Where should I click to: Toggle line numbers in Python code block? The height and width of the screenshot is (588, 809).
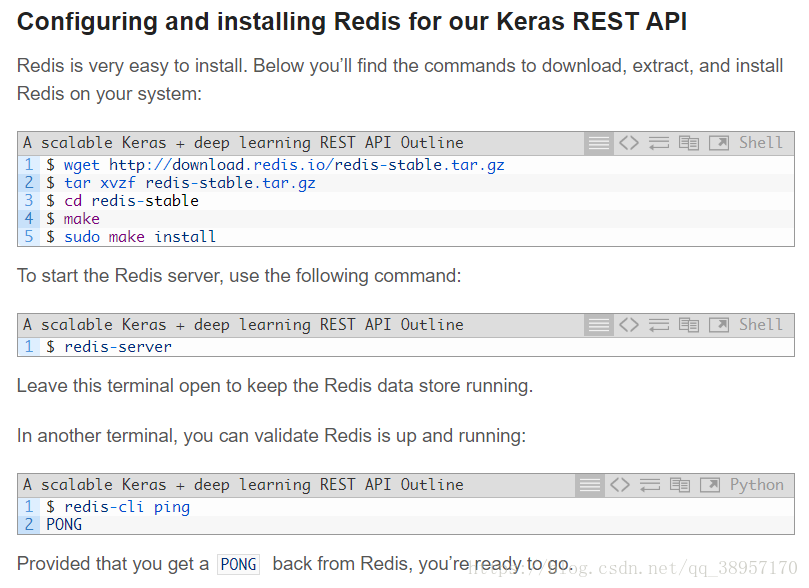tap(589, 485)
